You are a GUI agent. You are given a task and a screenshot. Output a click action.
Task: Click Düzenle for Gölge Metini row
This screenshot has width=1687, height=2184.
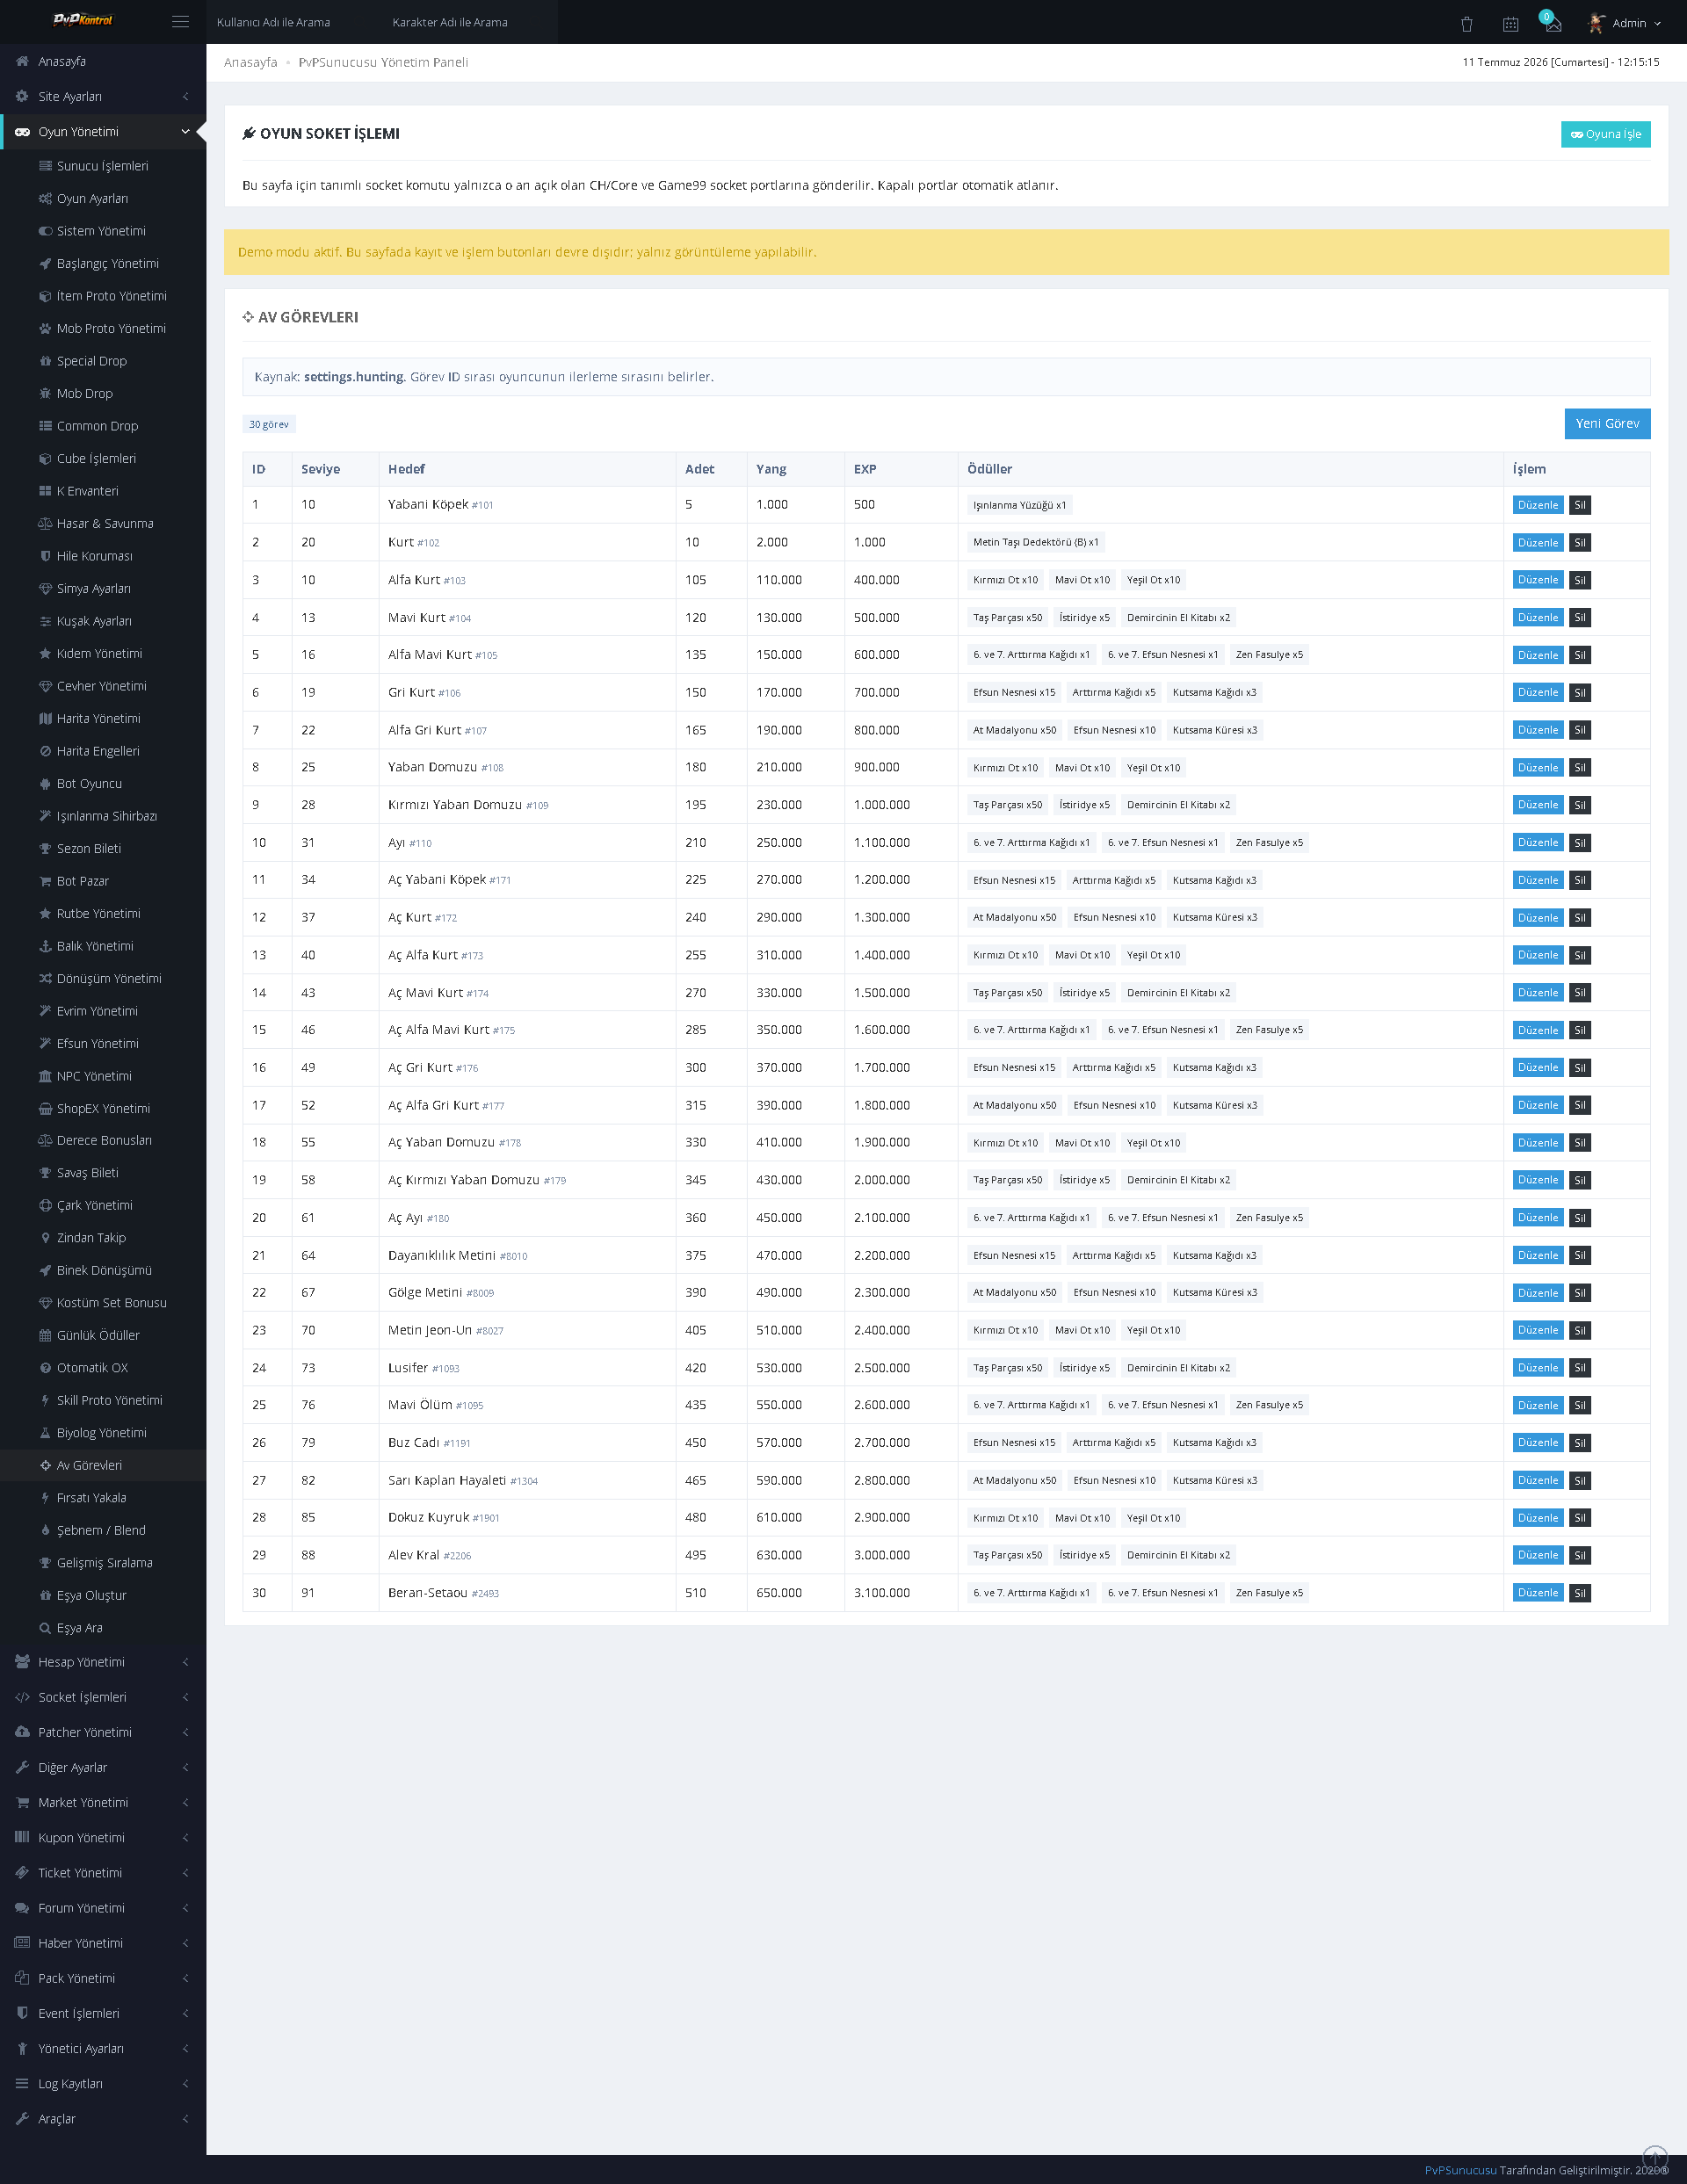(x=1537, y=1293)
